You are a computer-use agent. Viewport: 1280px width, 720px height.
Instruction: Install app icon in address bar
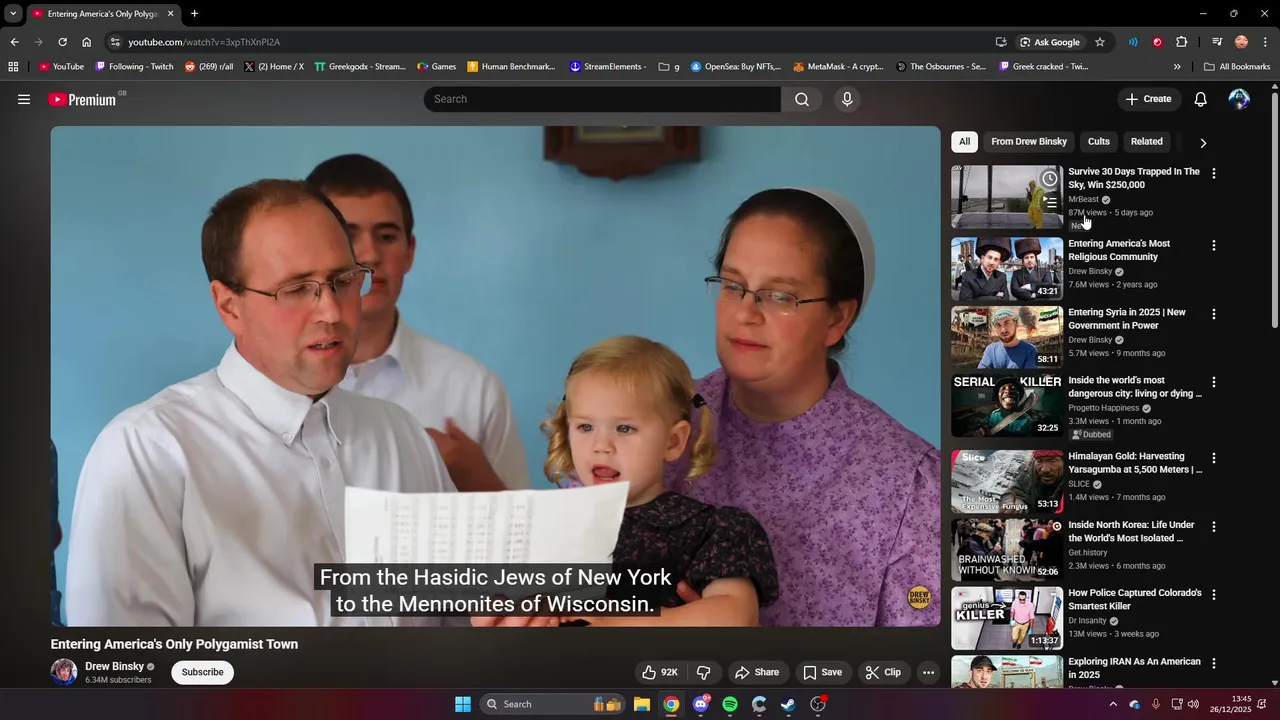(1001, 42)
